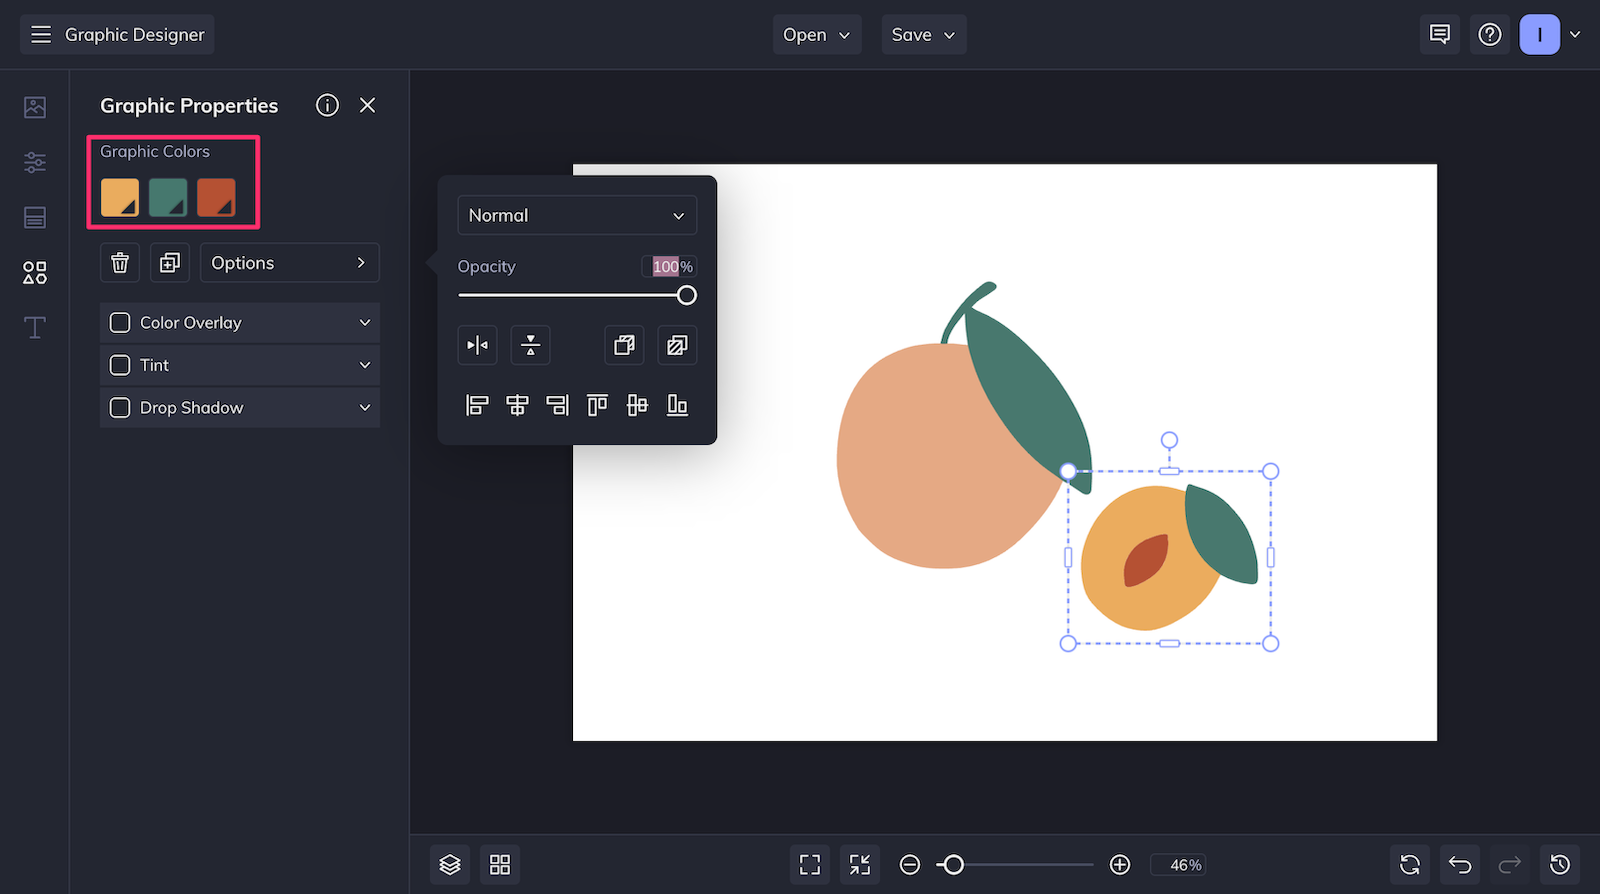Duplicate the selected graphic
The width and height of the screenshot is (1600, 894).
170,263
